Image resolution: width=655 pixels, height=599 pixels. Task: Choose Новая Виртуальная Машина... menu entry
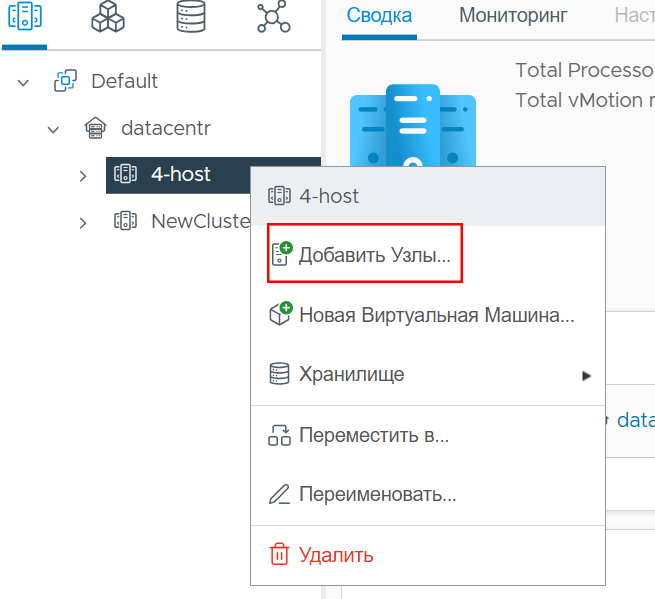click(x=428, y=315)
